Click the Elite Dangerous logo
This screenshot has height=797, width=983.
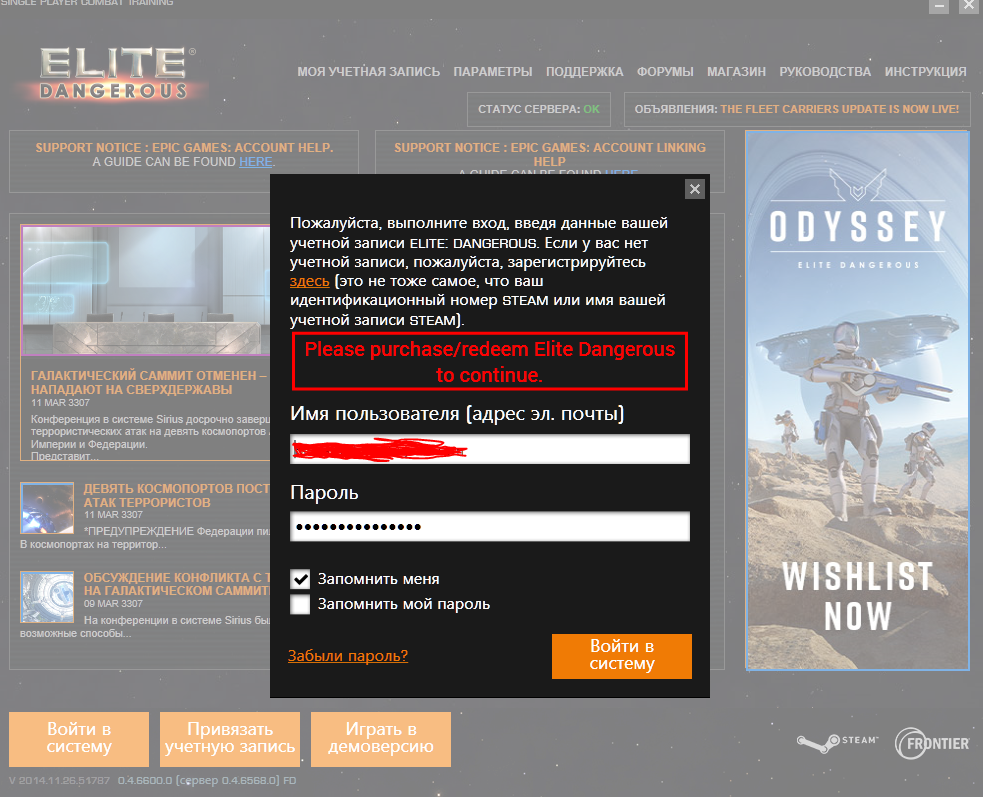click(x=113, y=73)
